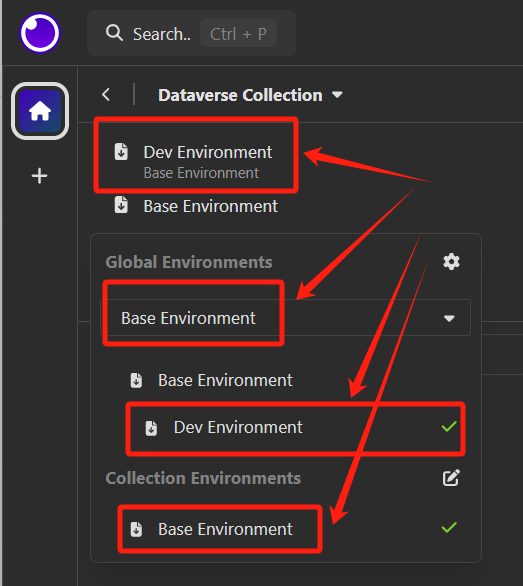Open Global Environments settings gear

[x=451, y=262]
